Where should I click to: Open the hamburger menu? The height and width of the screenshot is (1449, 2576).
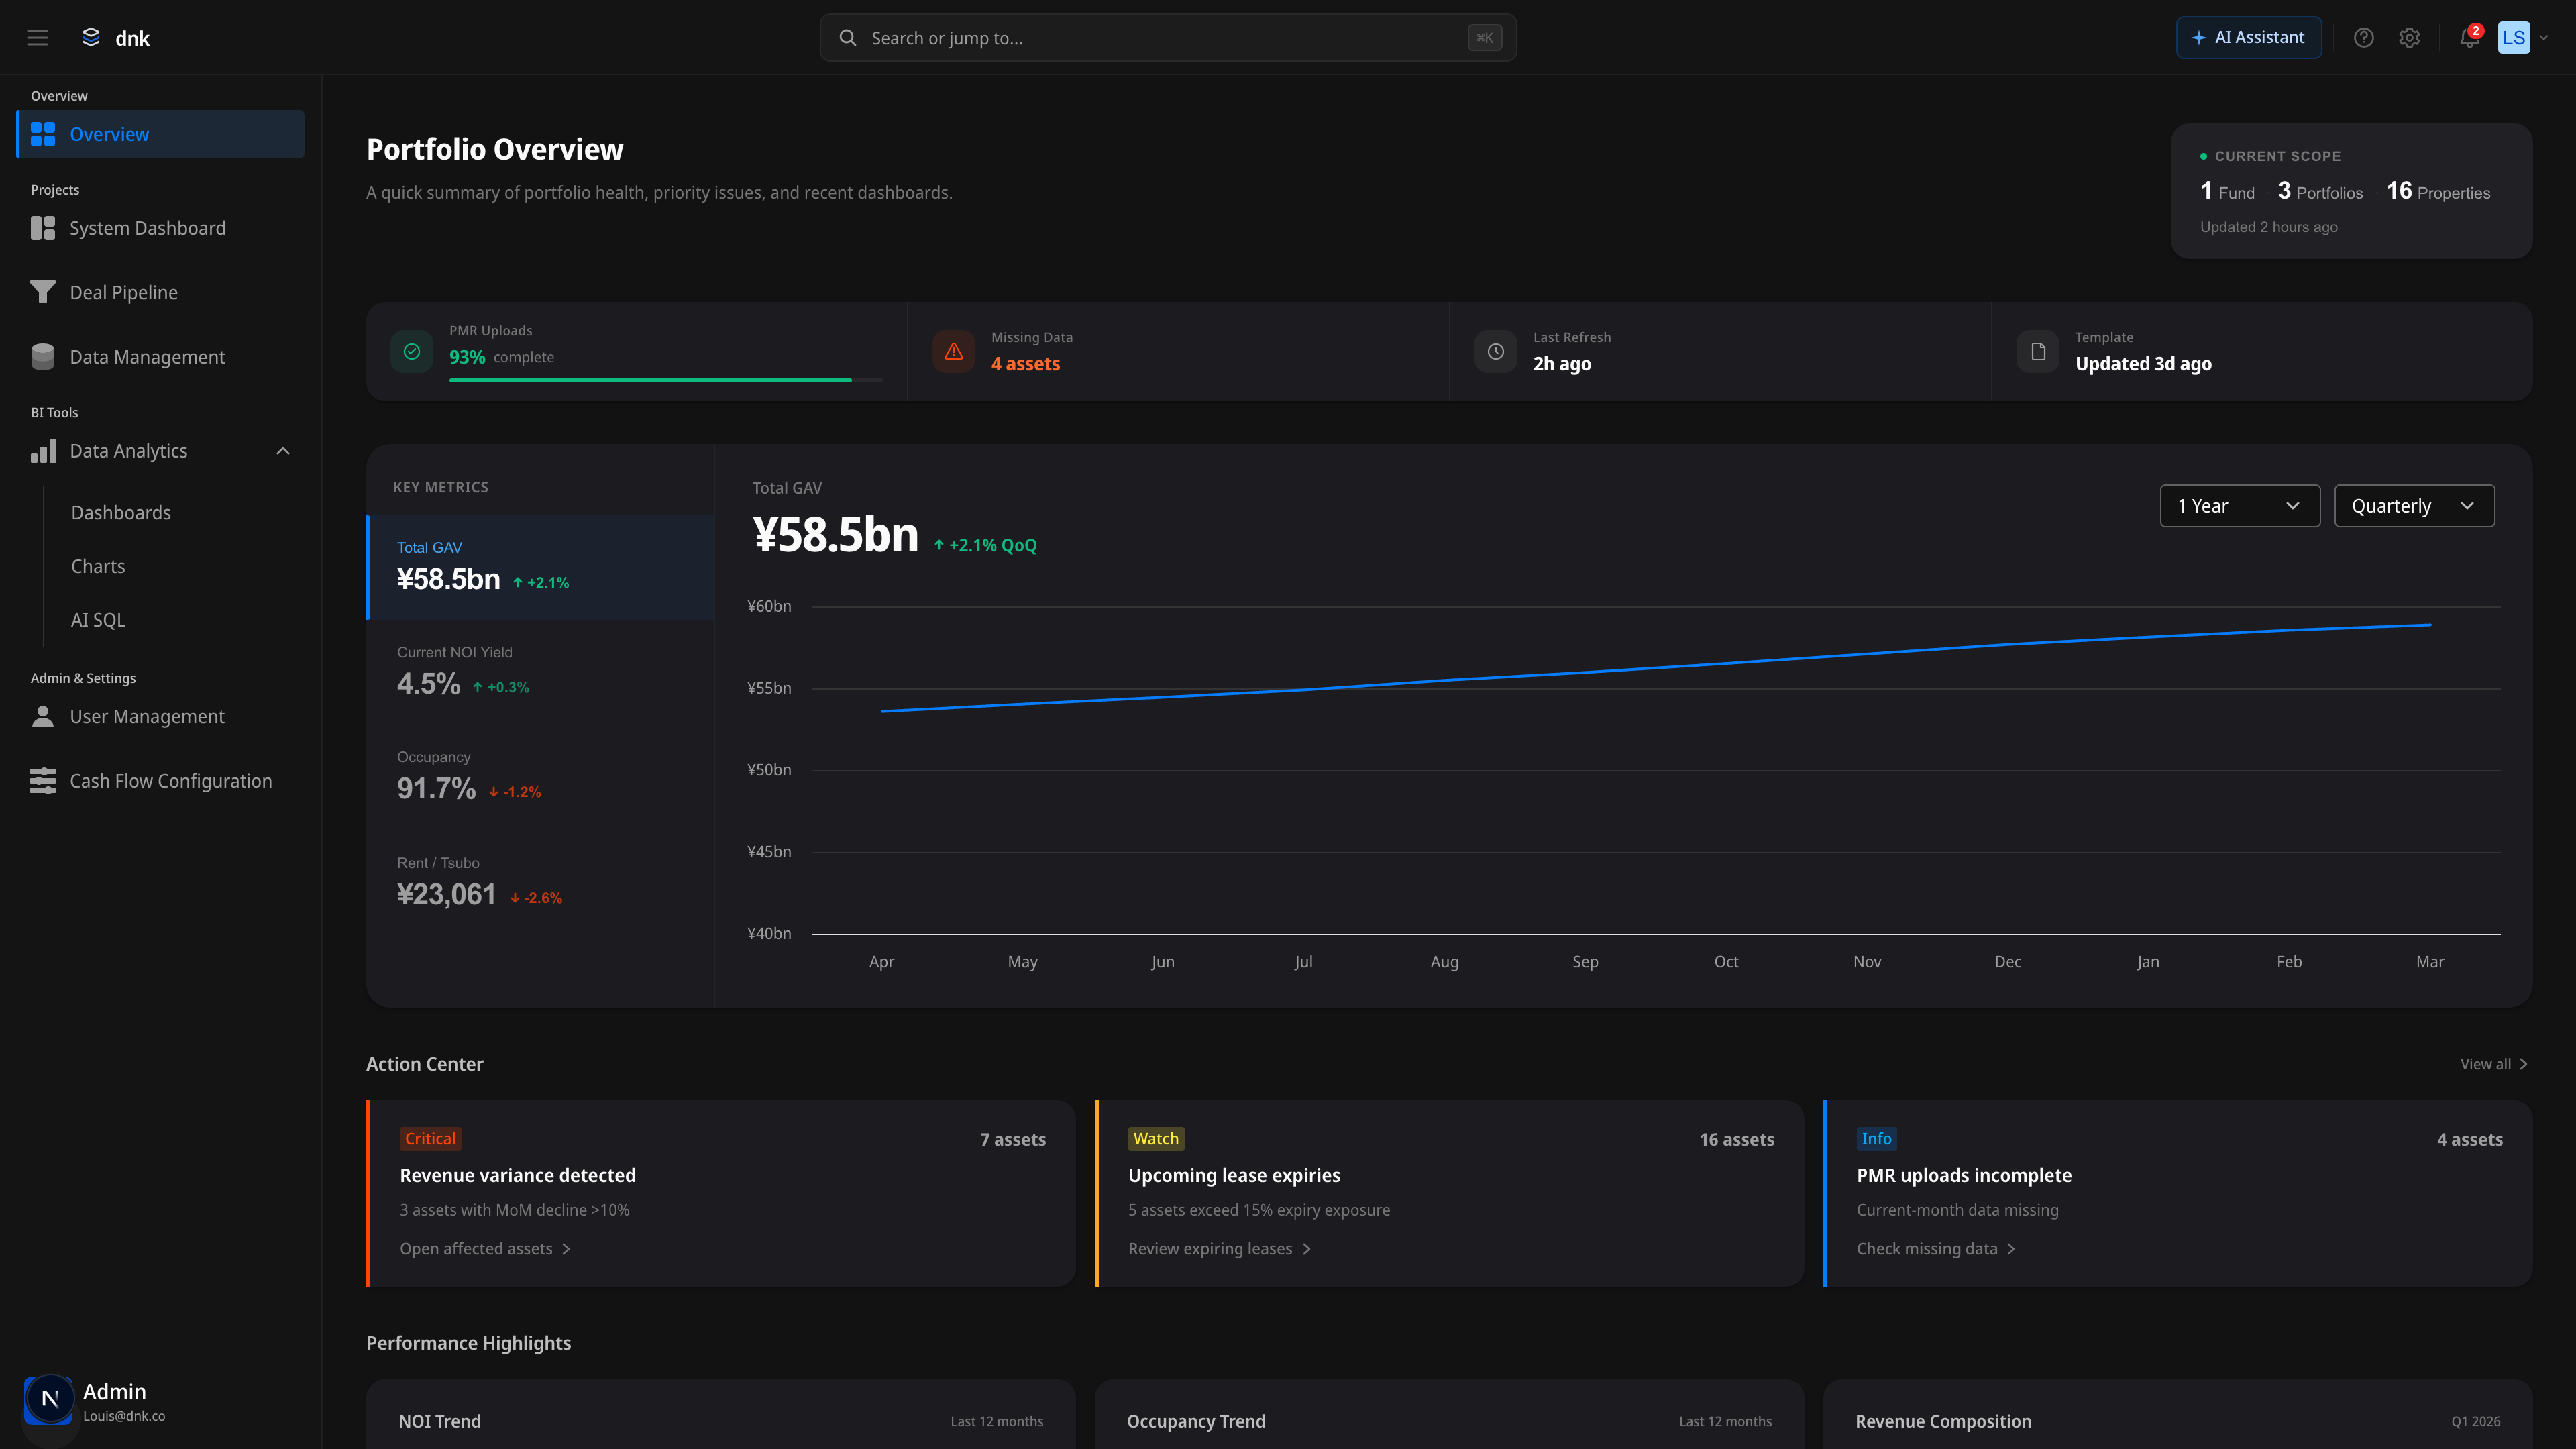(37, 37)
